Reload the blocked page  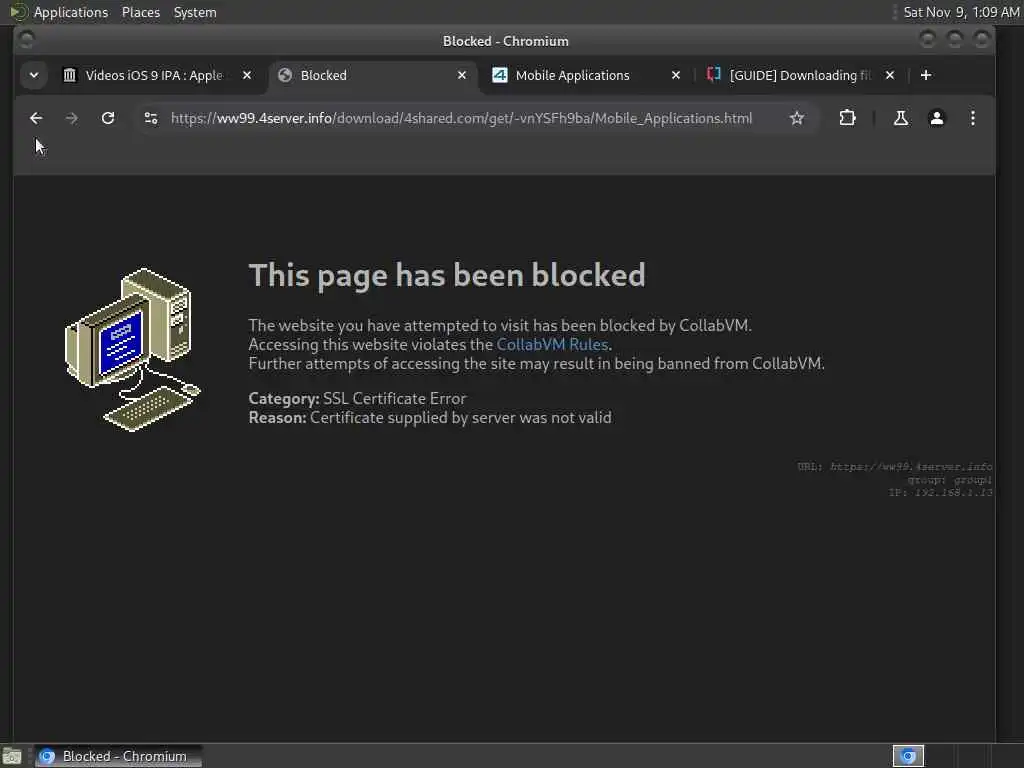pyautogui.click(x=108, y=118)
